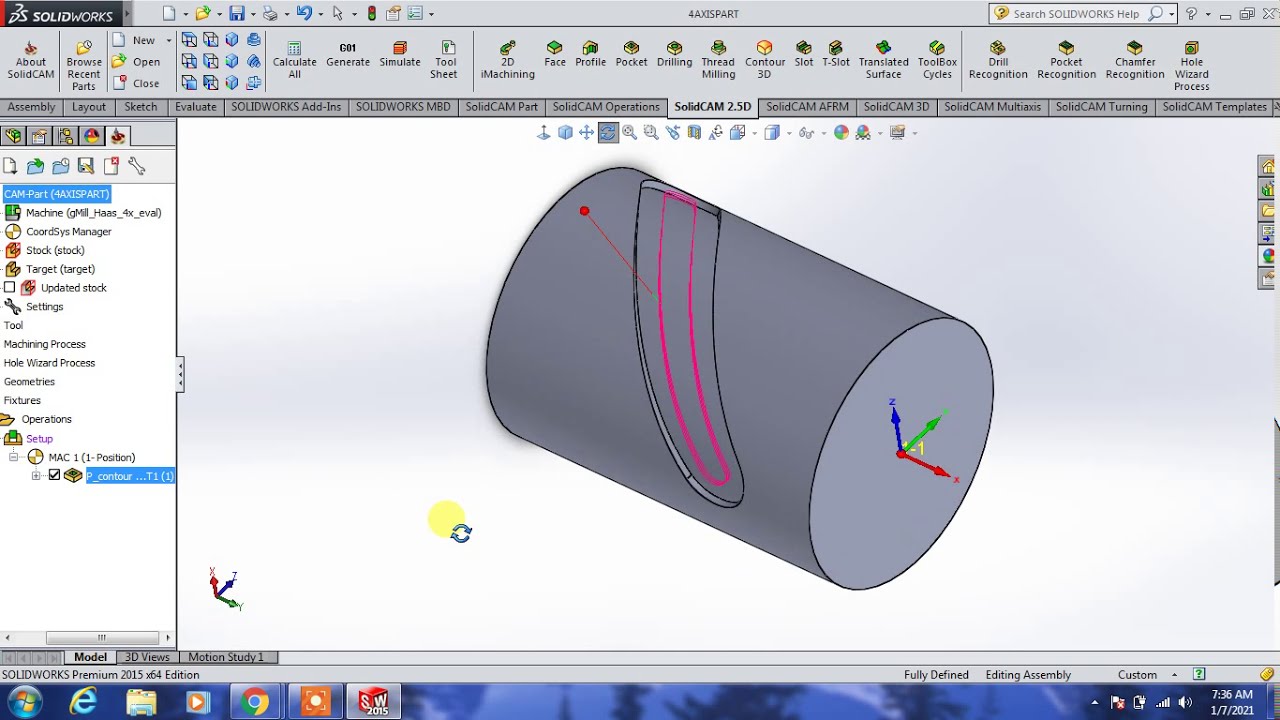The width and height of the screenshot is (1280, 720).
Task: Toggle the Updated stock checkbox
Action: [x=10, y=288]
